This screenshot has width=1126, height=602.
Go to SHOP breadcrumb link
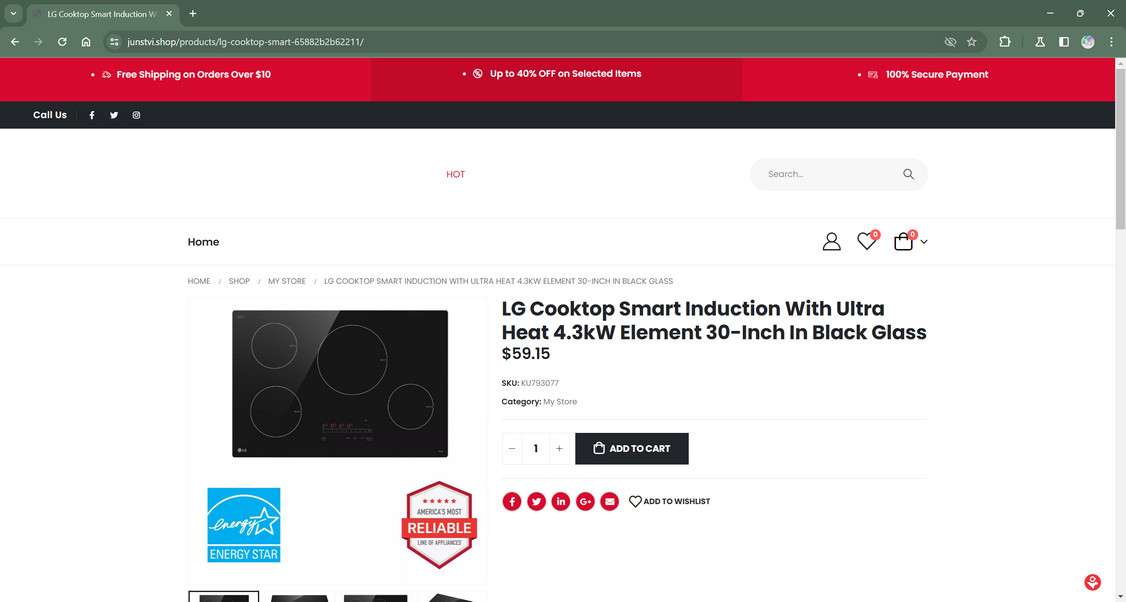pos(239,281)
